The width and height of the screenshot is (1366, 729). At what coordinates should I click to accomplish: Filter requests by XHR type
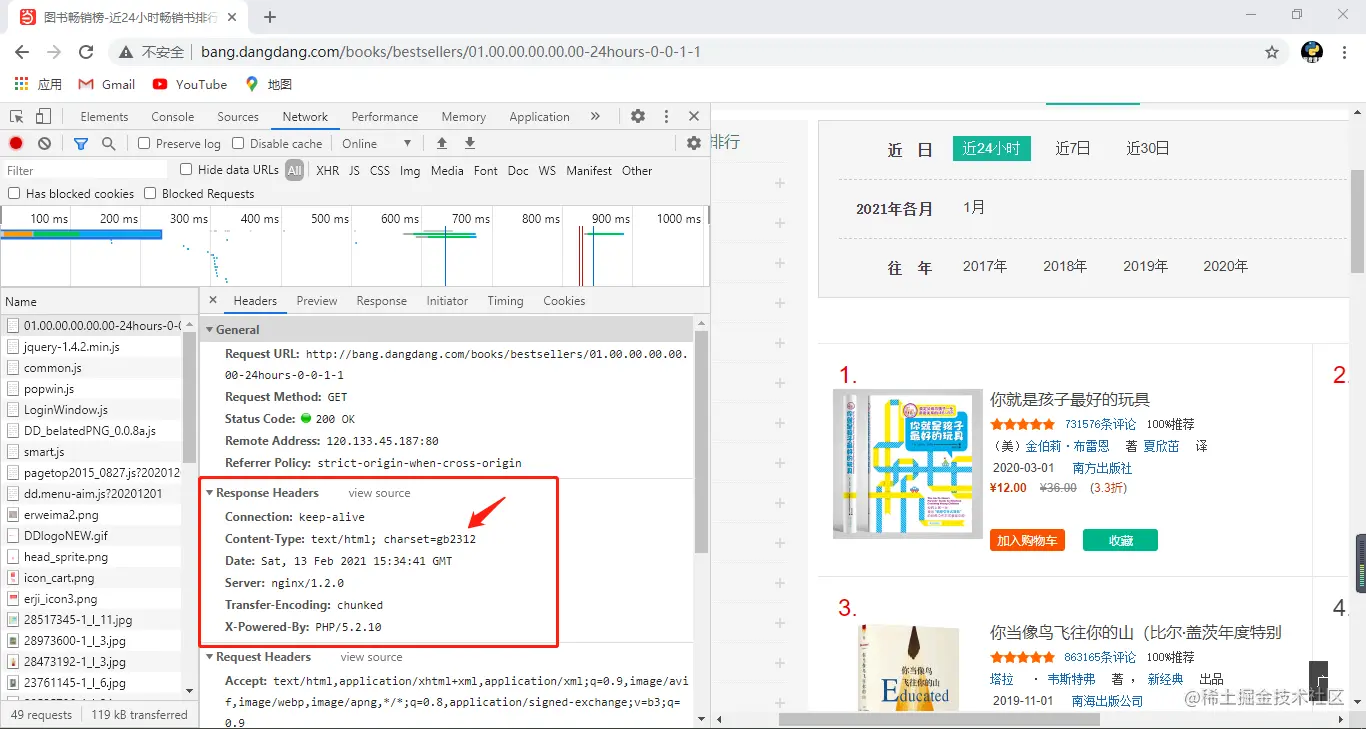pos(328,170)
